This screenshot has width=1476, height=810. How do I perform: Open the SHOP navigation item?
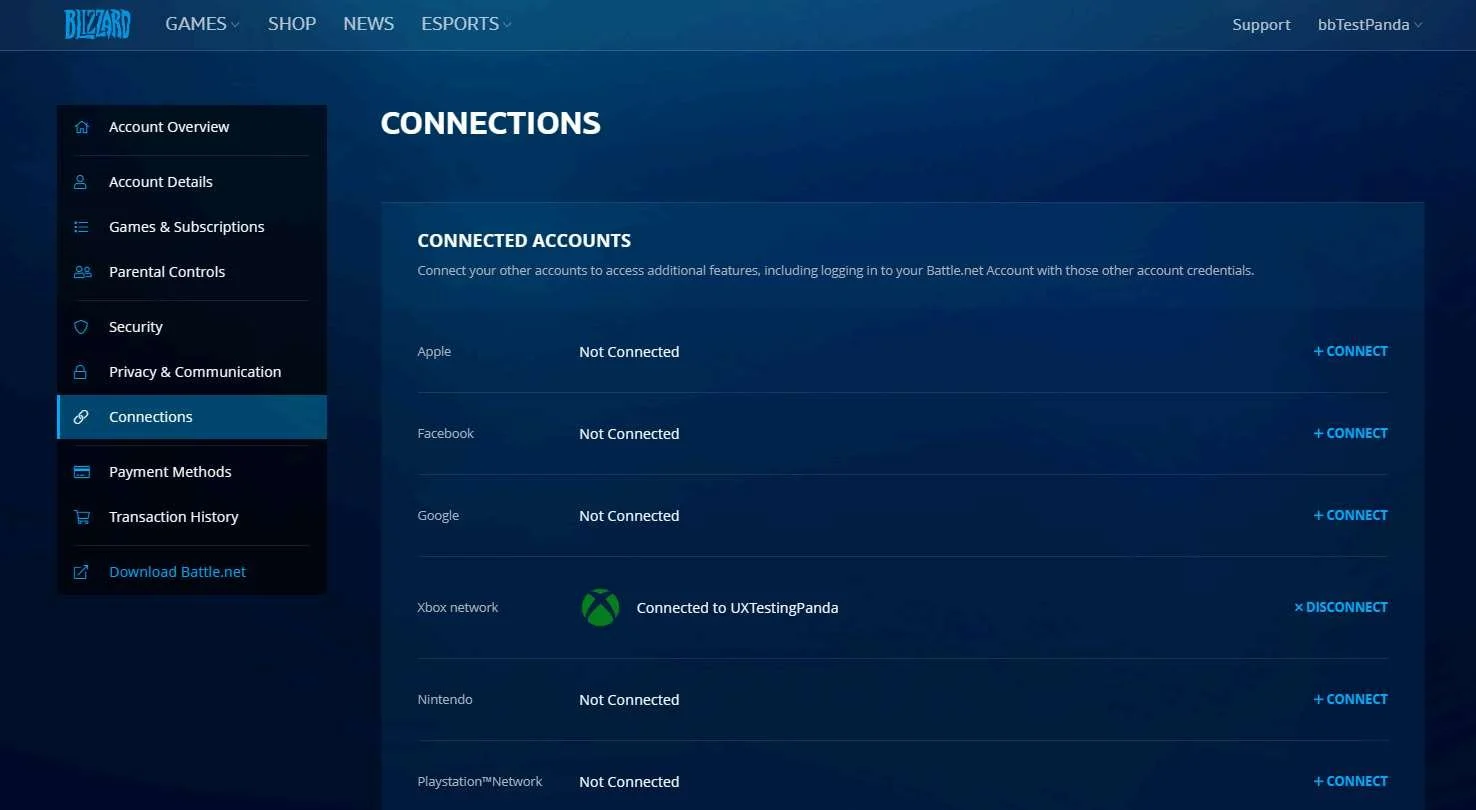coord(292,24)
